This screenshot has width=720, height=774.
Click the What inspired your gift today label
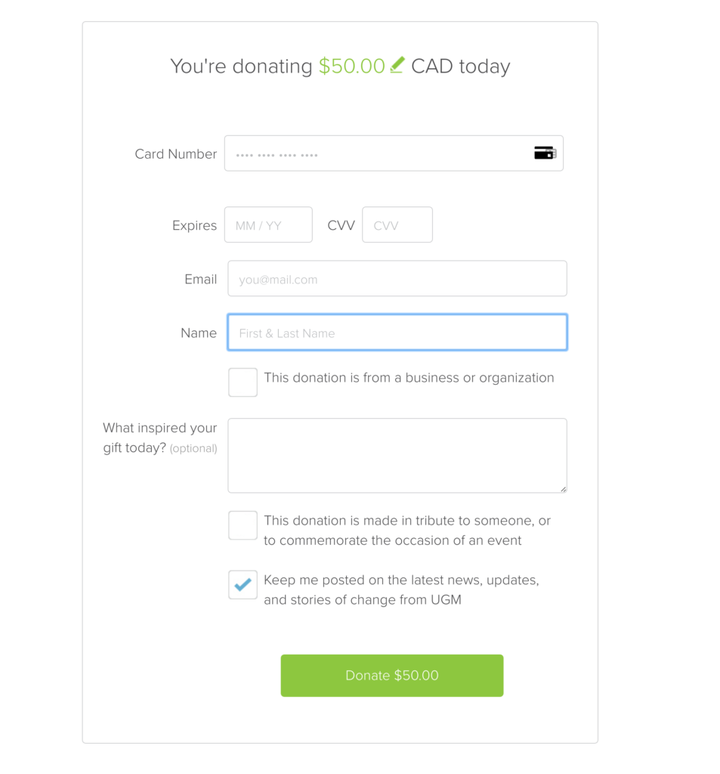tap(160, 438)
